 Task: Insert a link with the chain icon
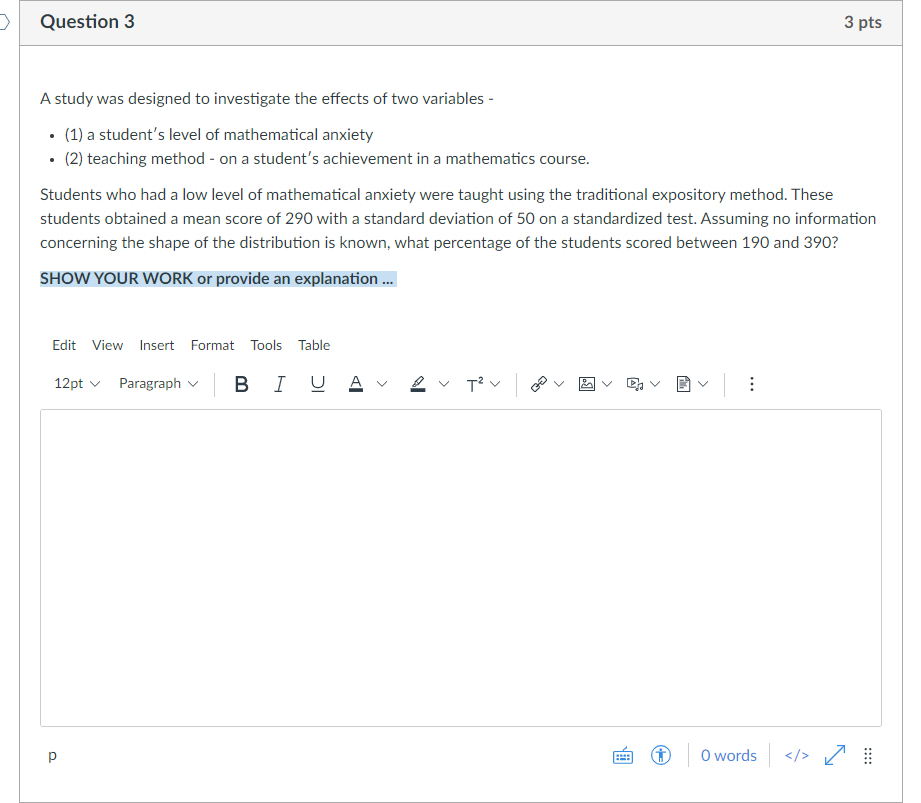pyautogui.click(x=539, y=384)
